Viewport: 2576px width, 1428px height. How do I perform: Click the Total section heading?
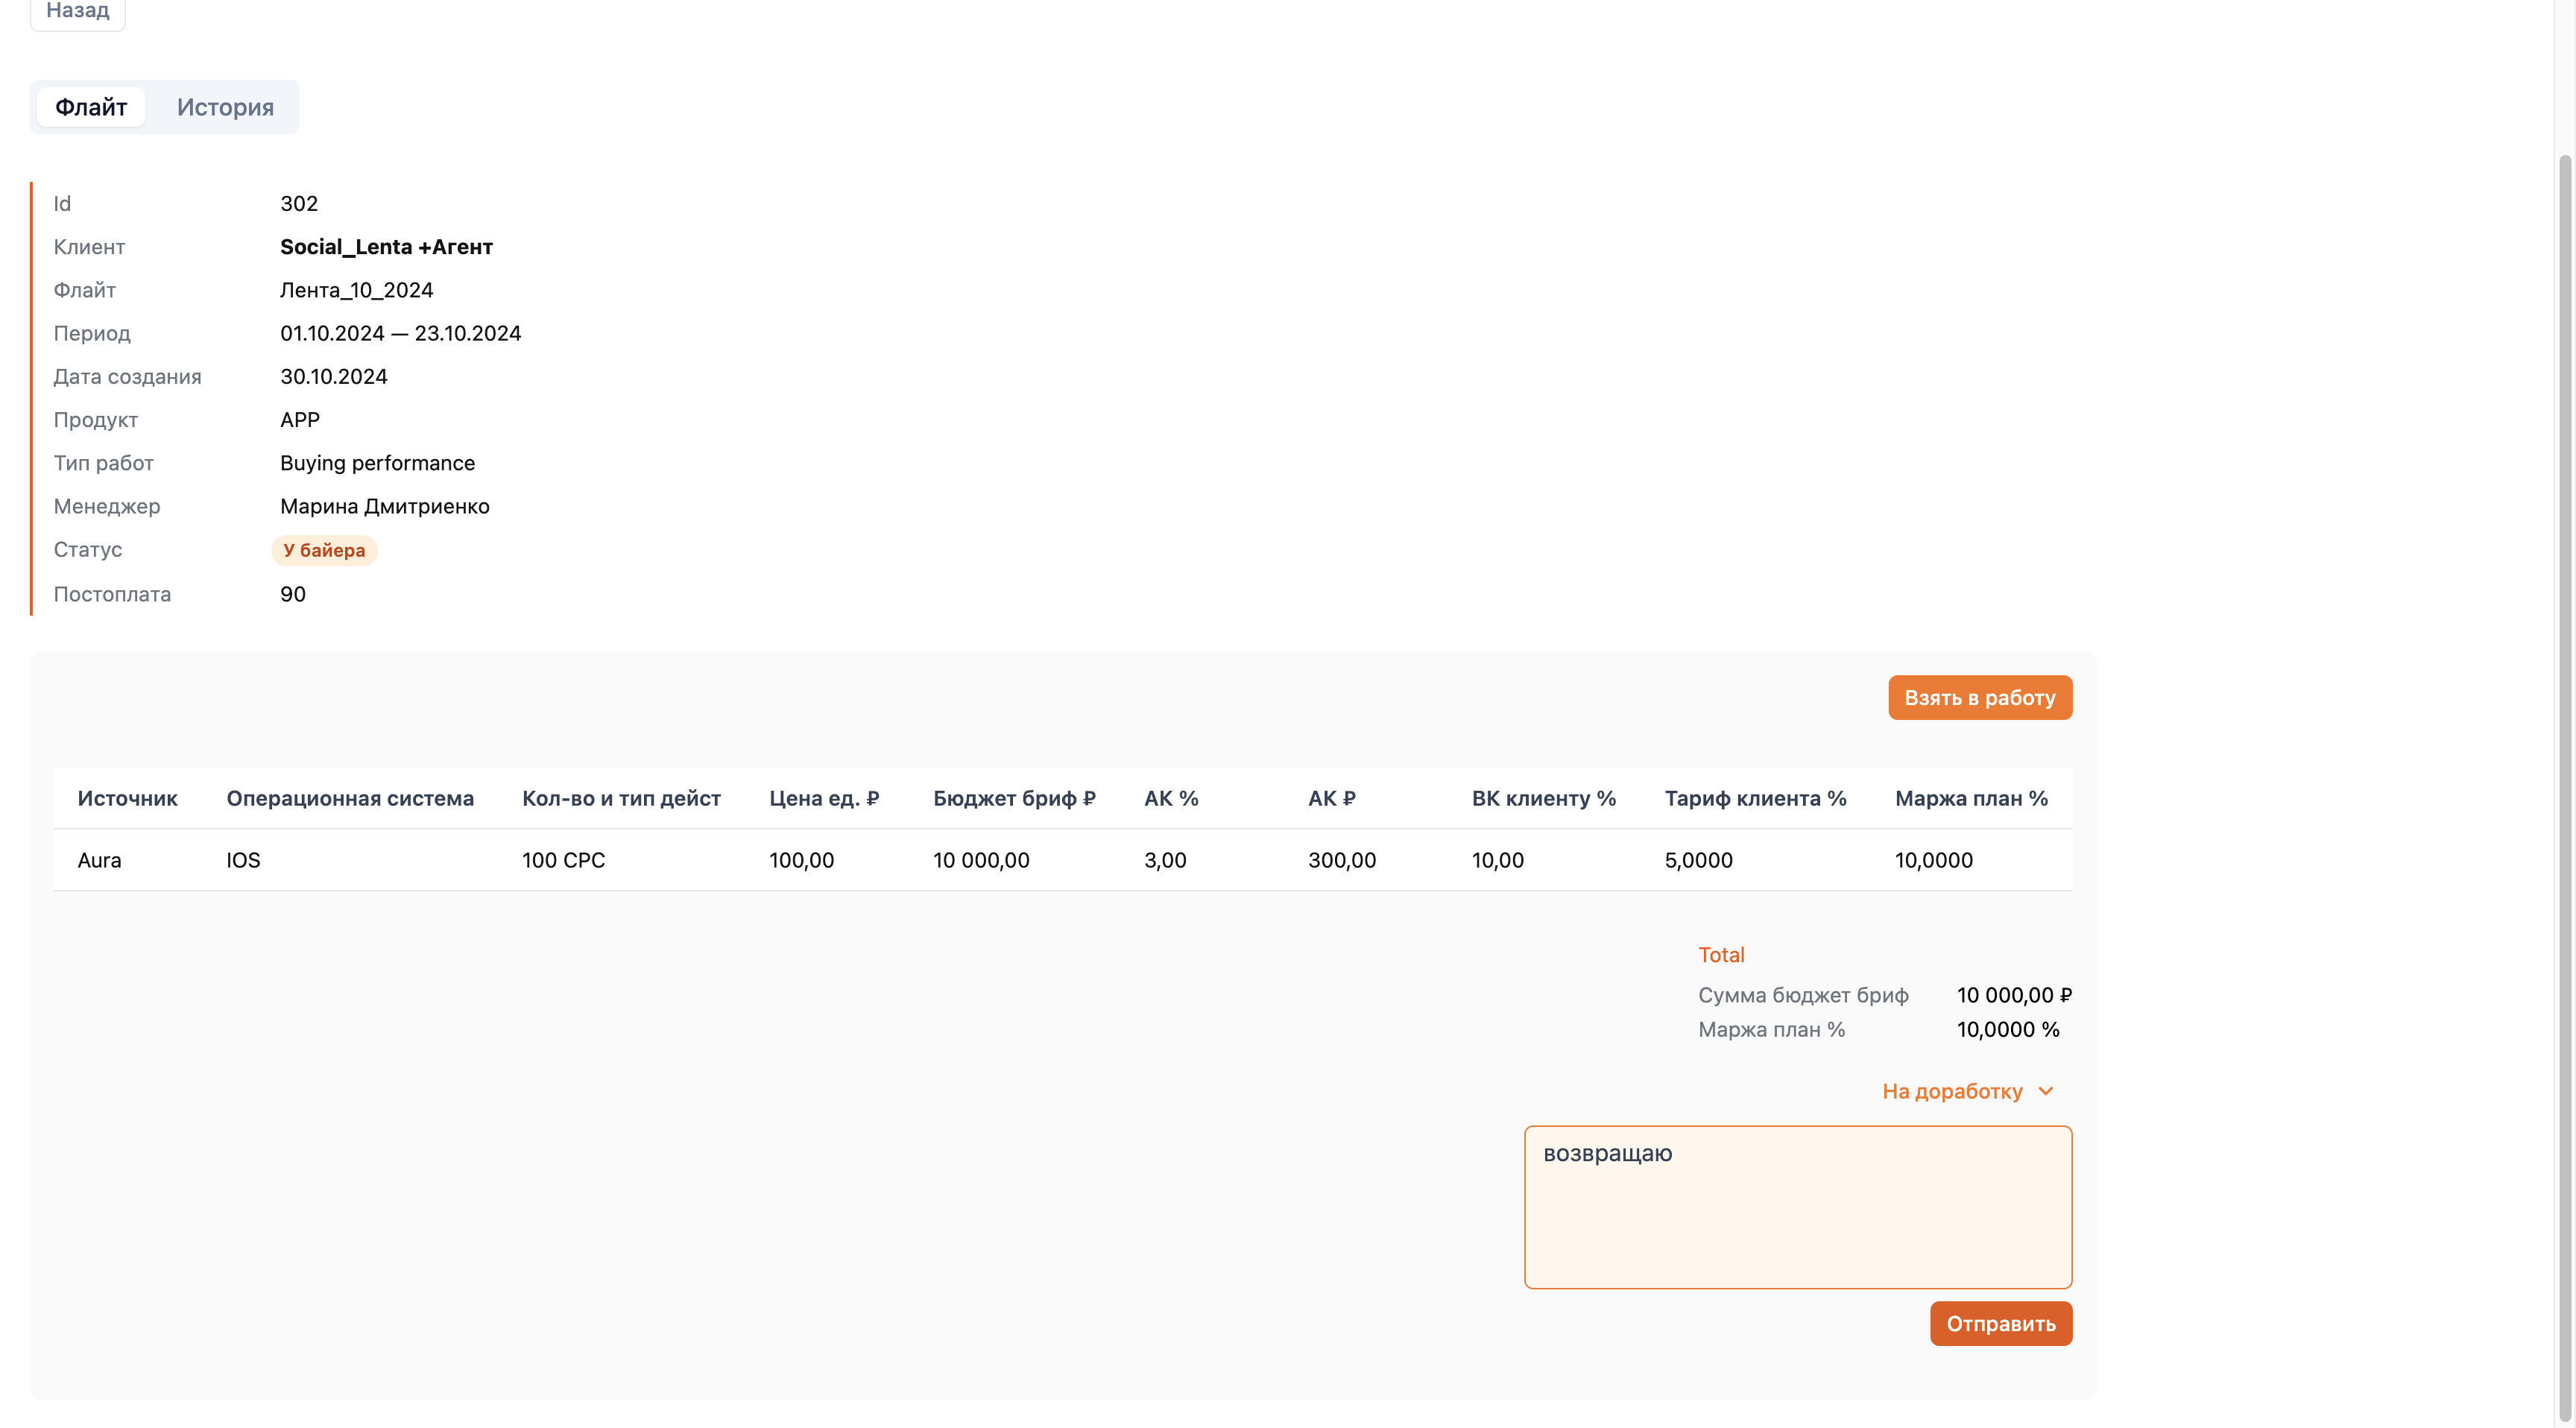pos(1721,955)
